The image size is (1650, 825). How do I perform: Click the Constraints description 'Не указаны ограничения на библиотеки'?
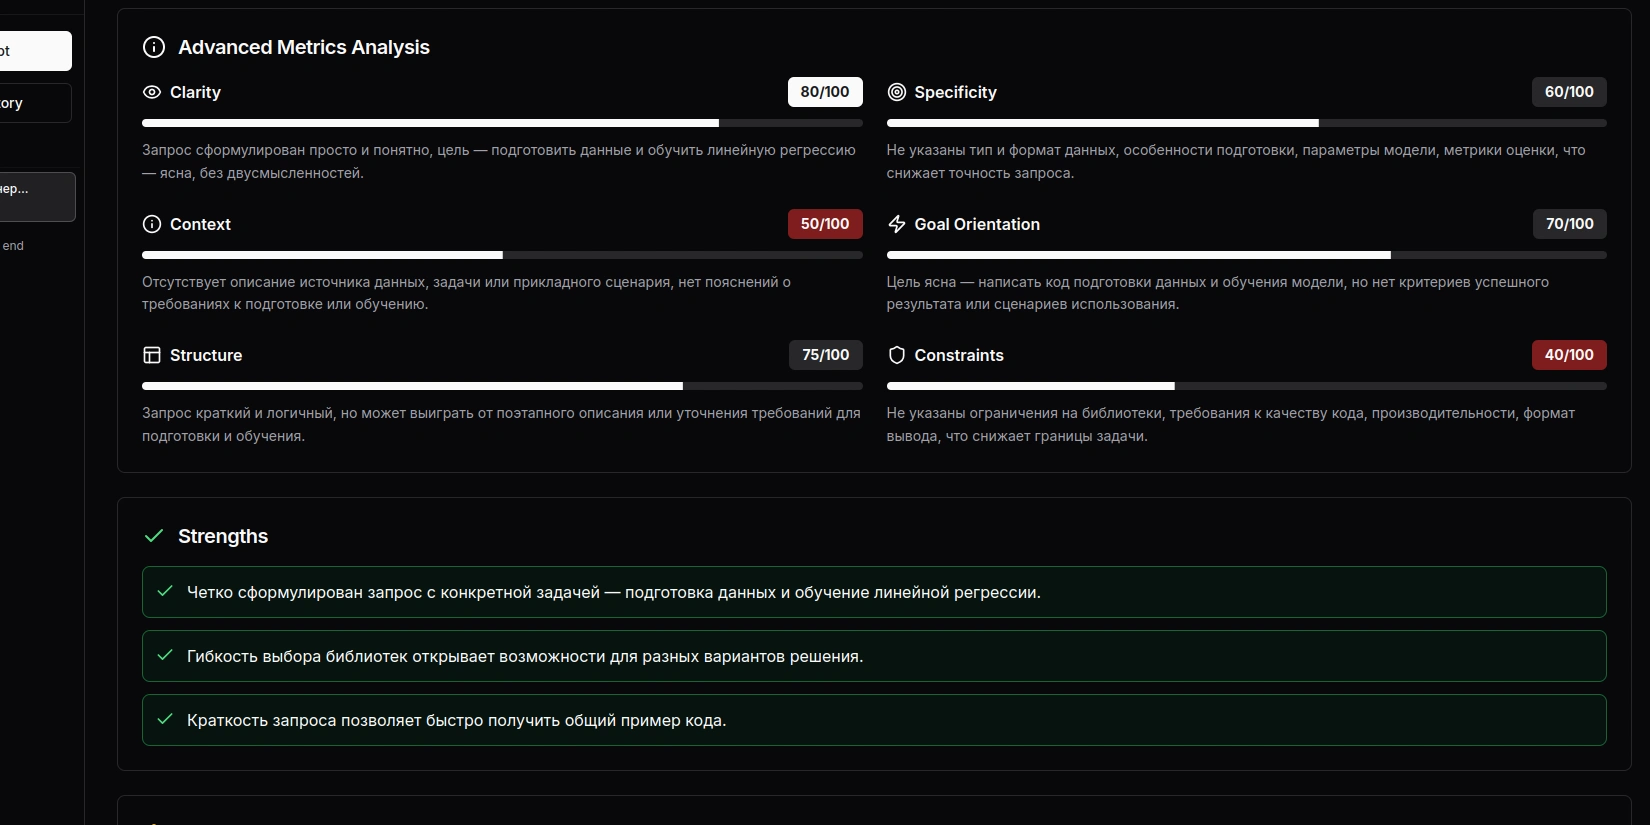[x=1231, y=424]
